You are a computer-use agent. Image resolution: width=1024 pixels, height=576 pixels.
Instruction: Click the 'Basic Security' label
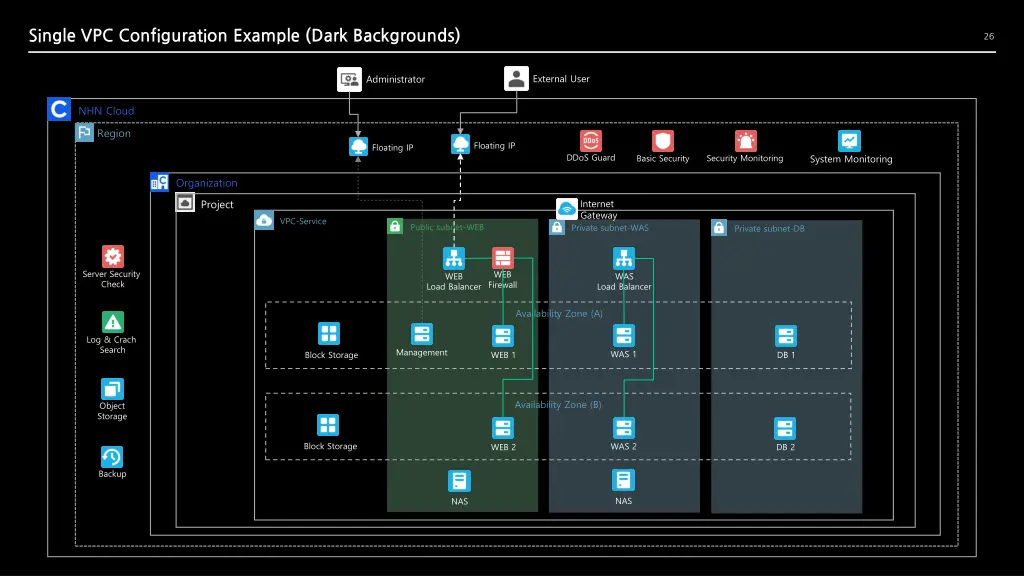coord(663,159)
